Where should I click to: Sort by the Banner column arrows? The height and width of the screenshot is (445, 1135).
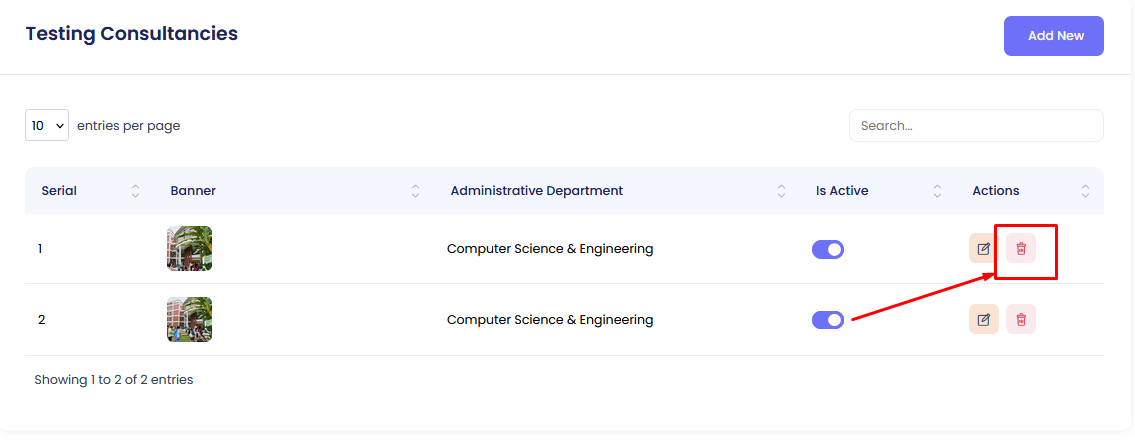pyautogui.click(x=415, y=191)
